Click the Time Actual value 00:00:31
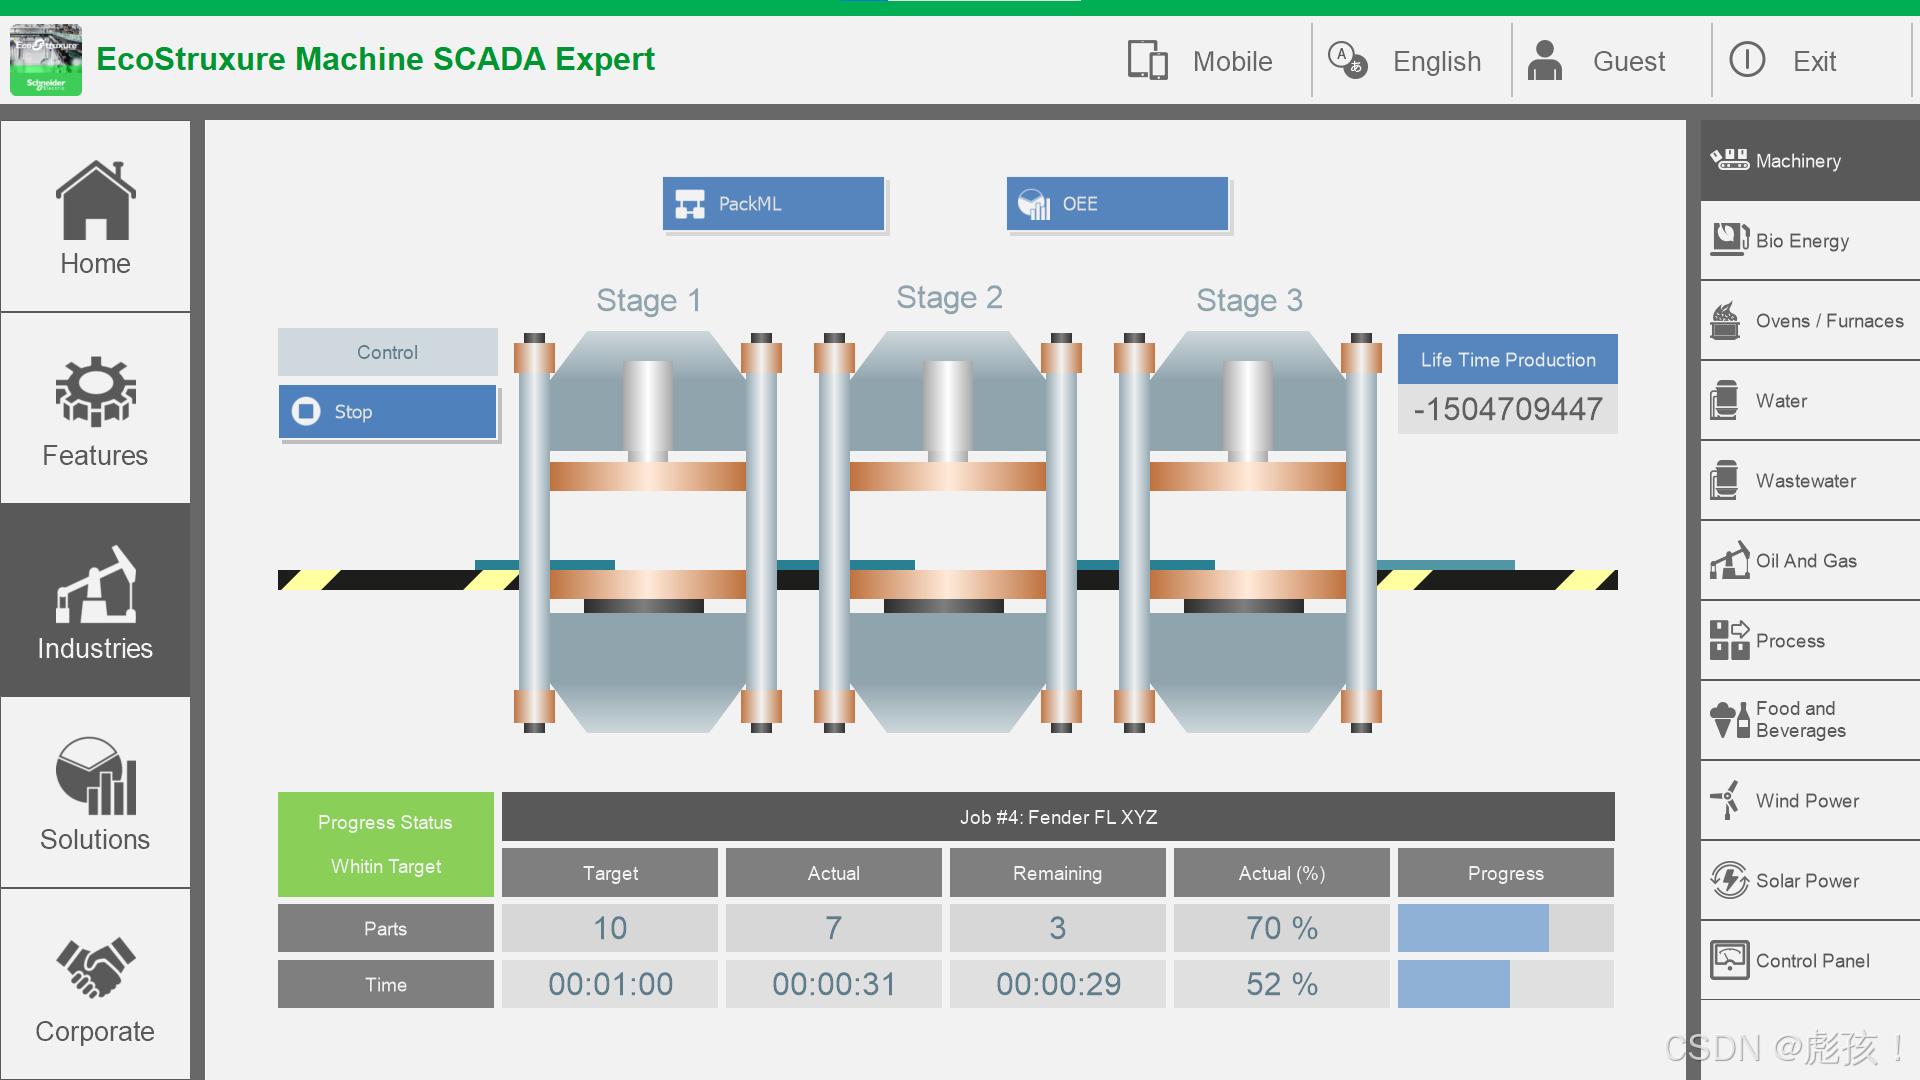Viewport: 1920px width, 1080px height. point(834,984)
